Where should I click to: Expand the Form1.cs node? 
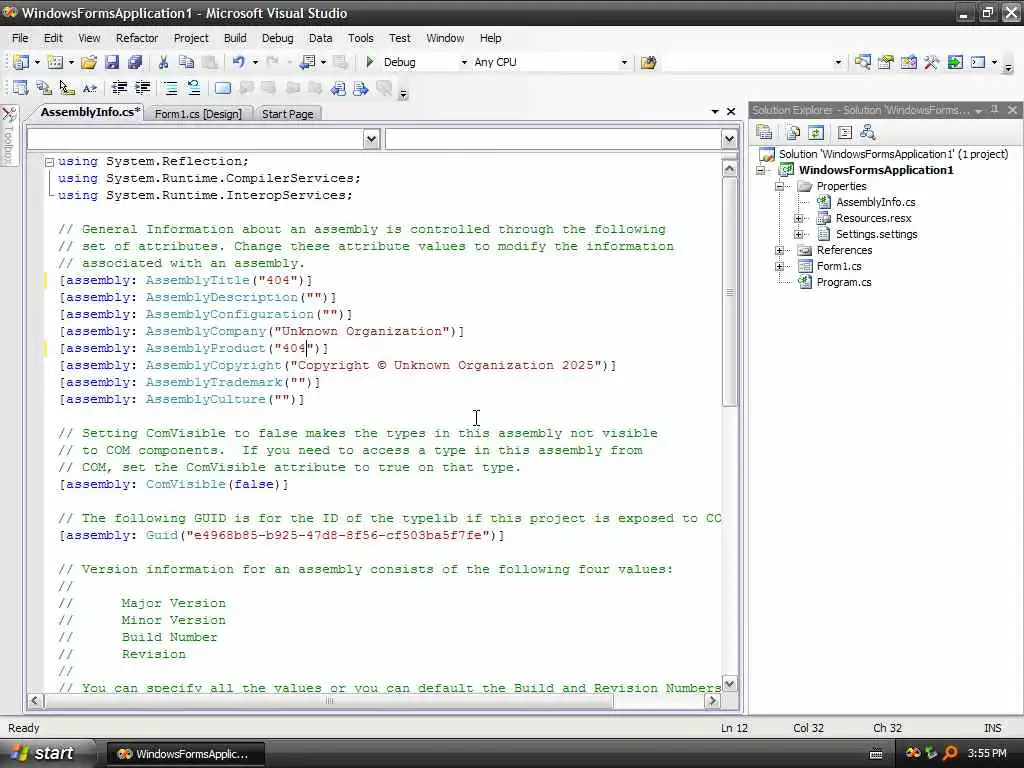pos(779,266)
